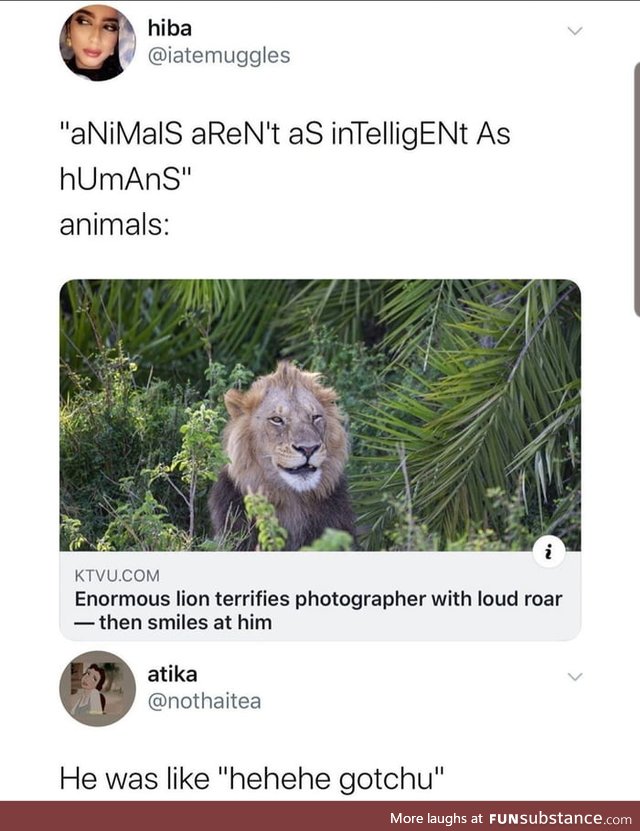The image size is (640, 831).
Task: Open the @iatemuggles handle
Action: click(x=219, y=56)
